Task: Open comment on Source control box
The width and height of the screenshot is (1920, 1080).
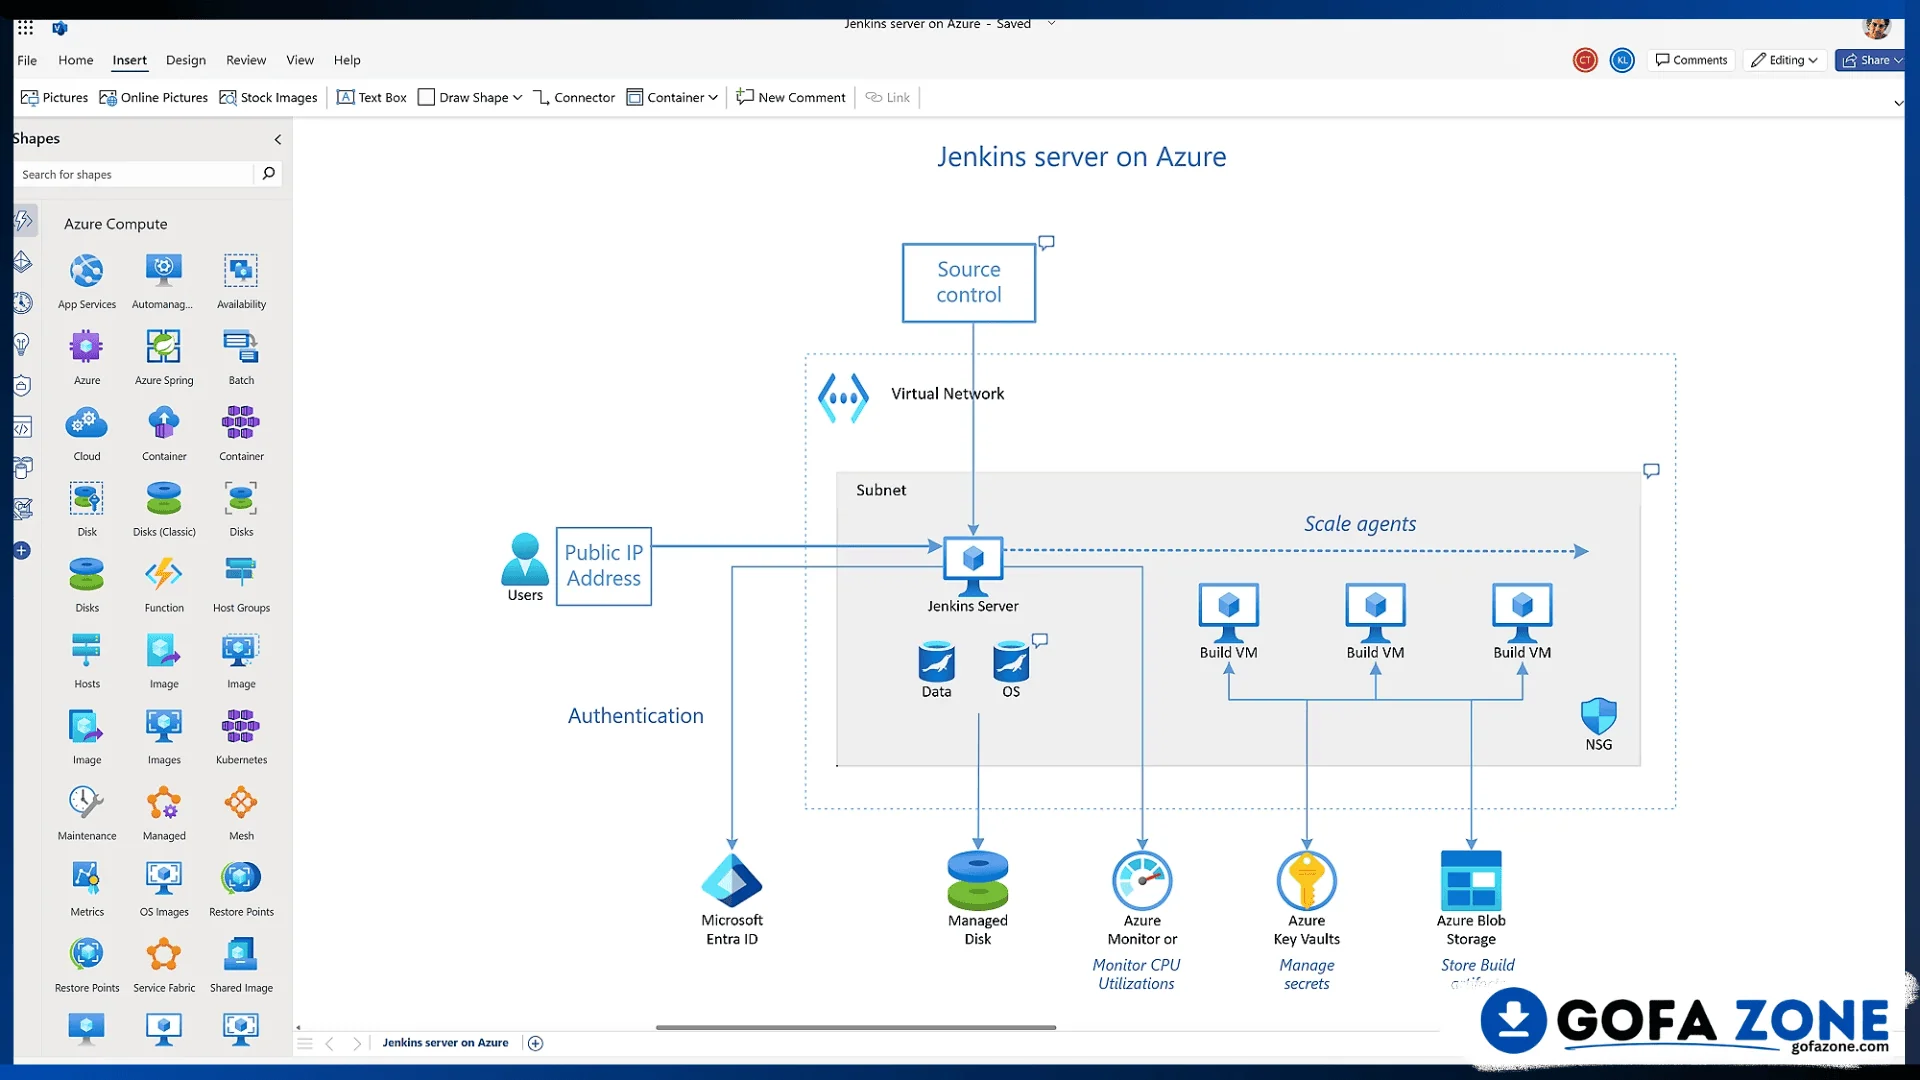Action: pyautogui.click(x=1046, y=242)
